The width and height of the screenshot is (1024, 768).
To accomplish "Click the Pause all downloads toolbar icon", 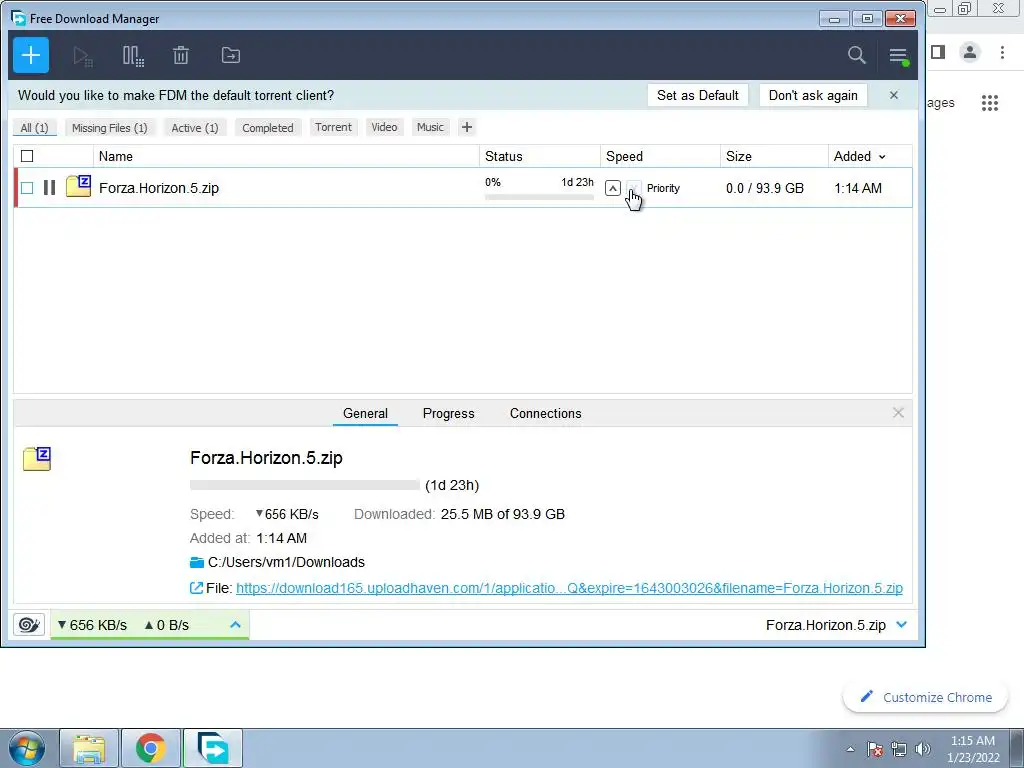I will pyautogui.click(x=133, y=56).
